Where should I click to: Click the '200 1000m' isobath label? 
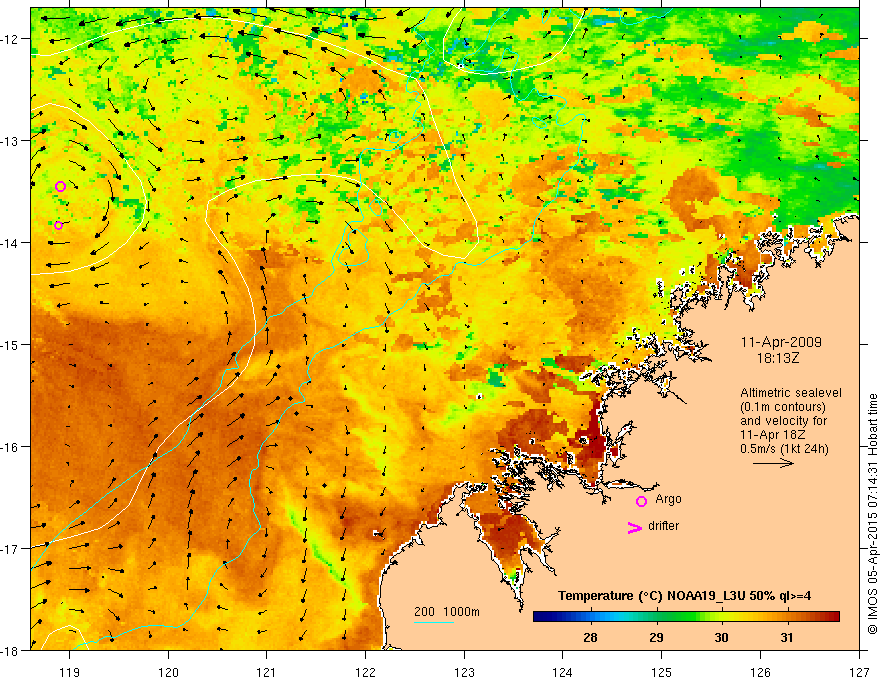(x=447, y=612)
